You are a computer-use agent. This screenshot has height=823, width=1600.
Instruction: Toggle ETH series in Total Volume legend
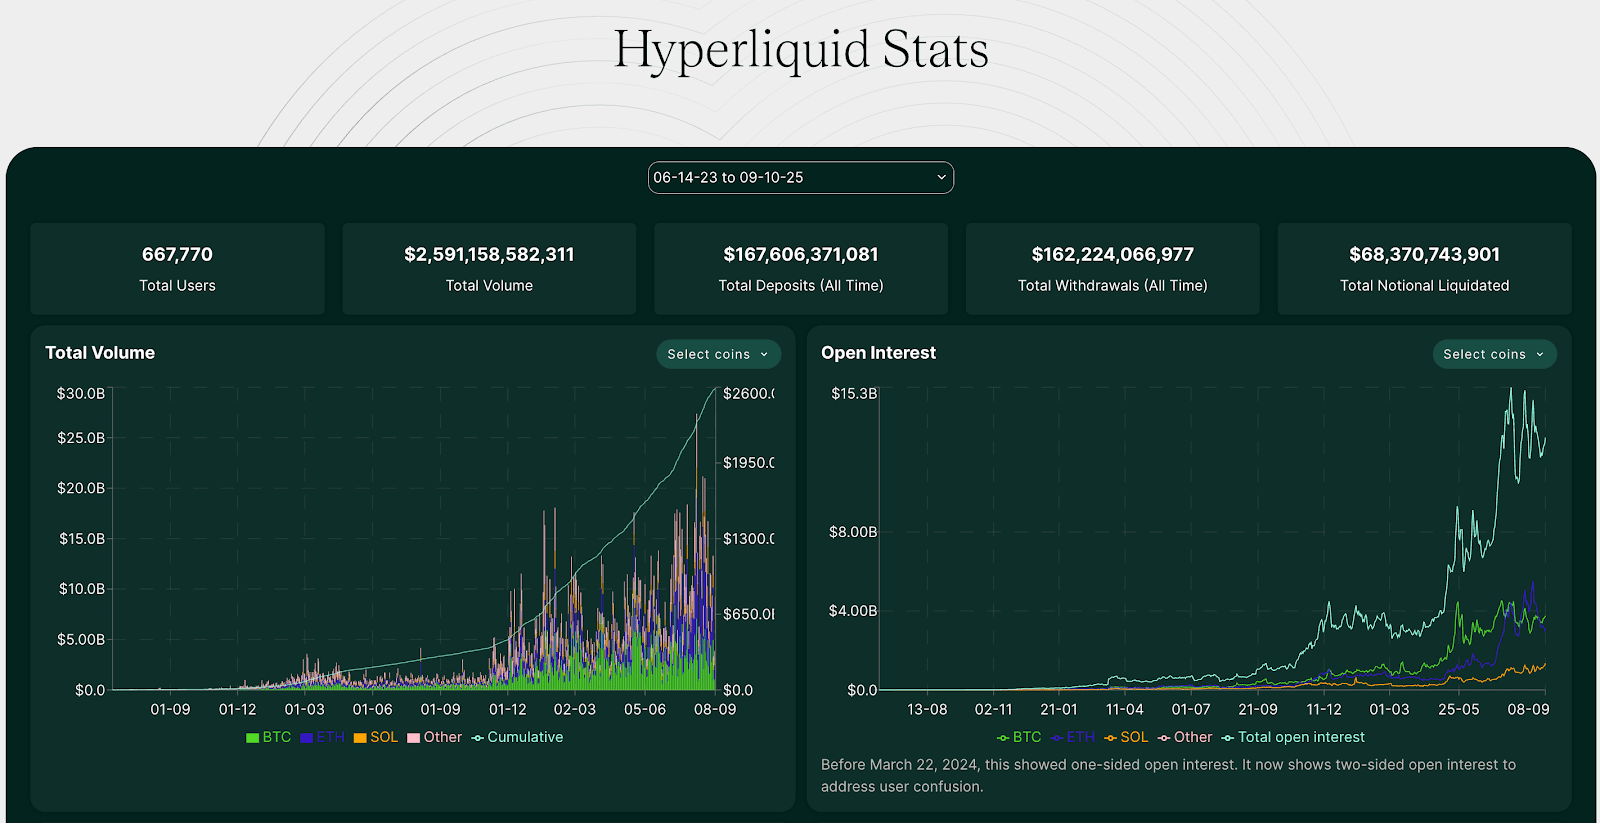click(x=322, y=737)
